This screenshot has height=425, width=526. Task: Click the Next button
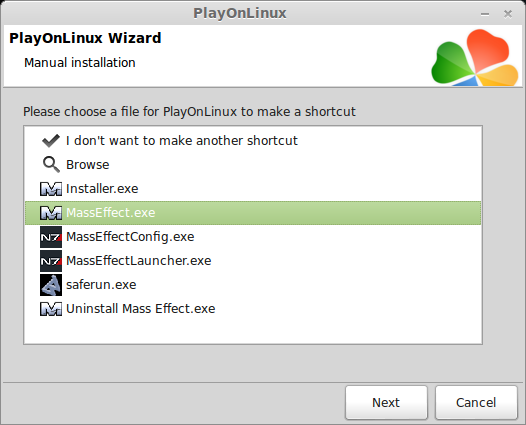386,403
